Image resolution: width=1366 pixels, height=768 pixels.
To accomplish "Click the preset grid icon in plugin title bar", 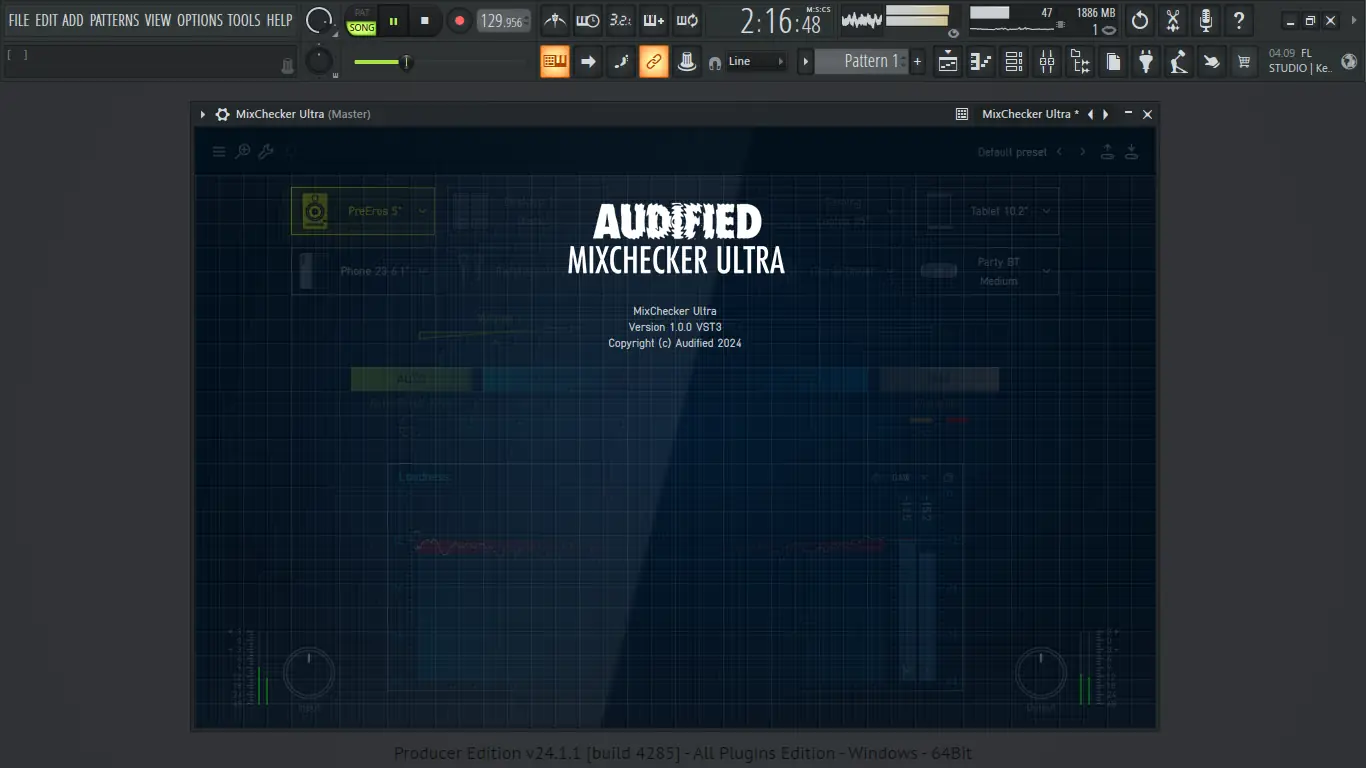I will (x=962, y=114).
